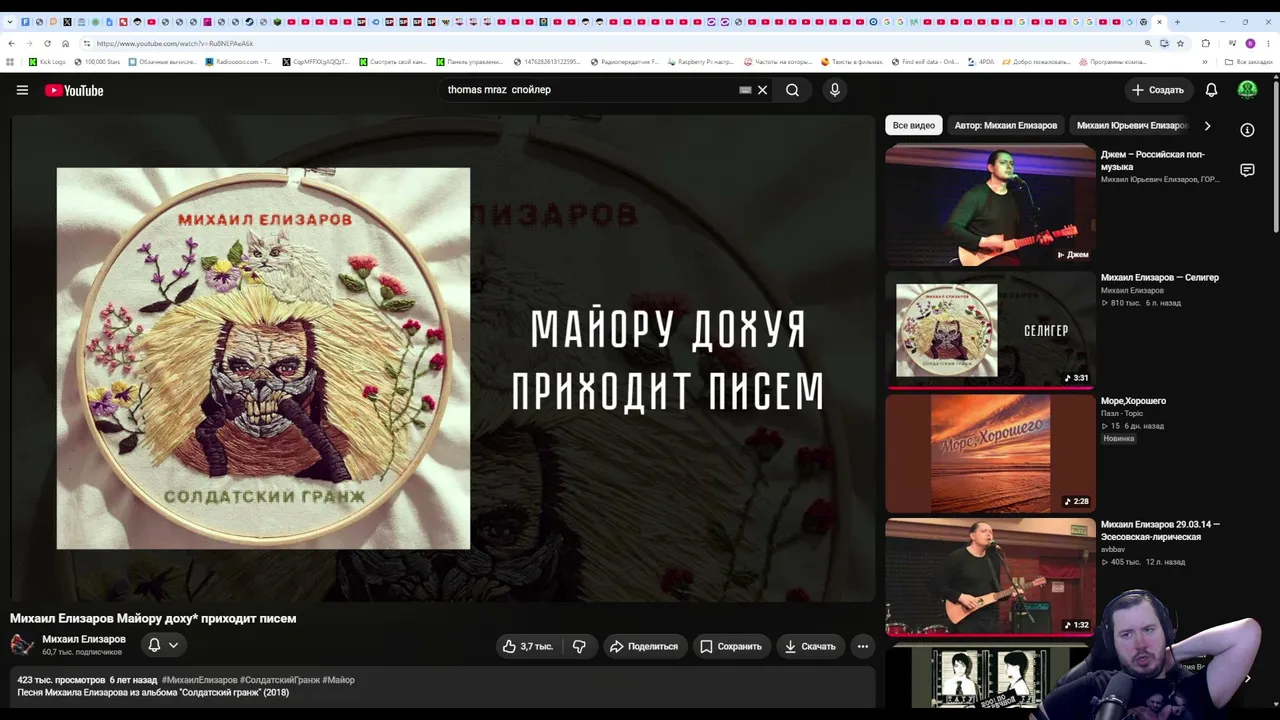Zoom magnifier icon in the address bar

click(x=1148, y=43)
